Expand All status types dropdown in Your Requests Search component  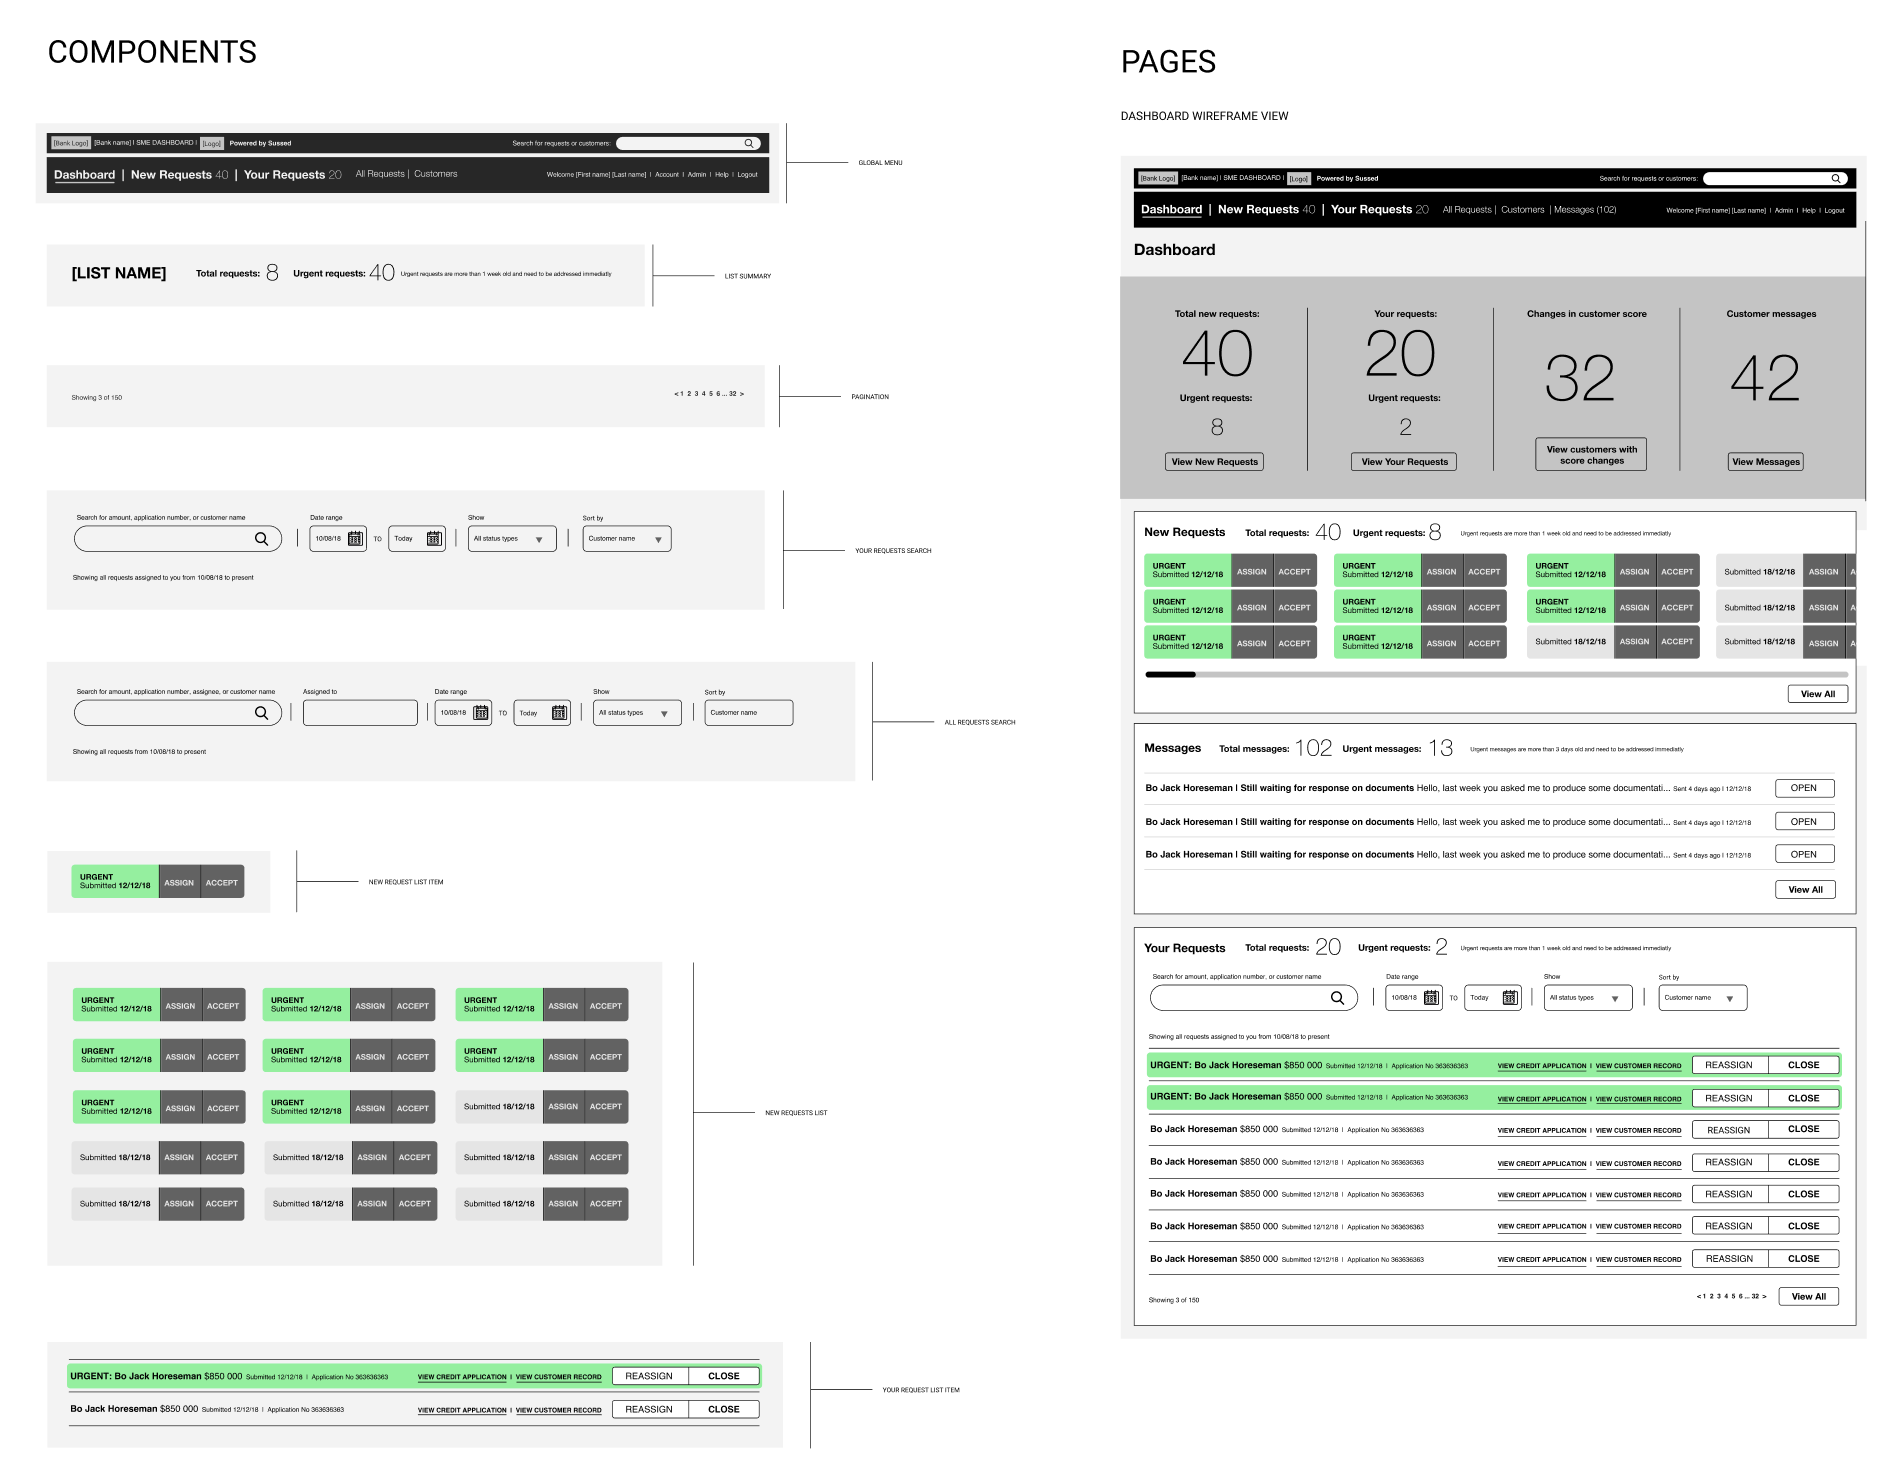[512, 539]
